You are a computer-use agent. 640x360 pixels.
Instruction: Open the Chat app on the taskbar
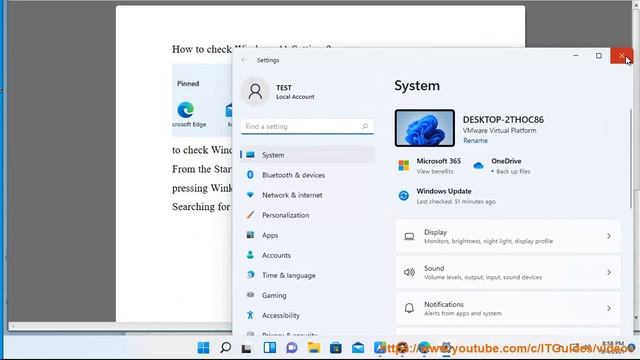[x=291, y=348]
